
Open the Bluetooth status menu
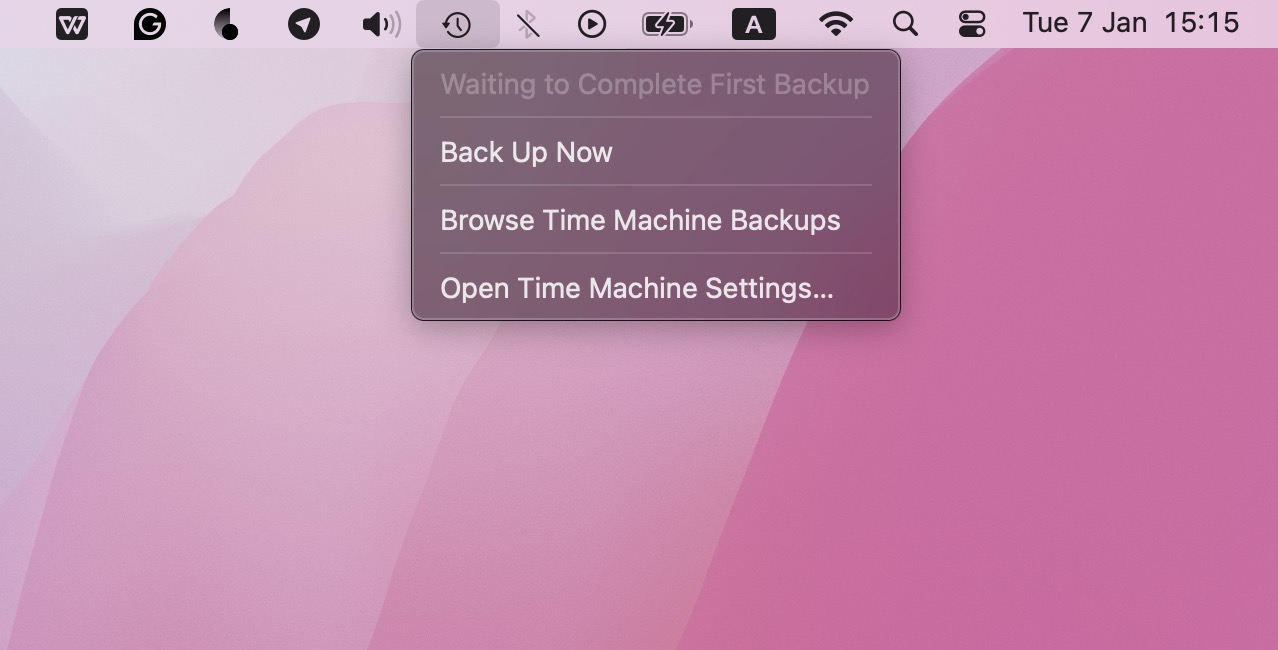(x=528, y=24)
